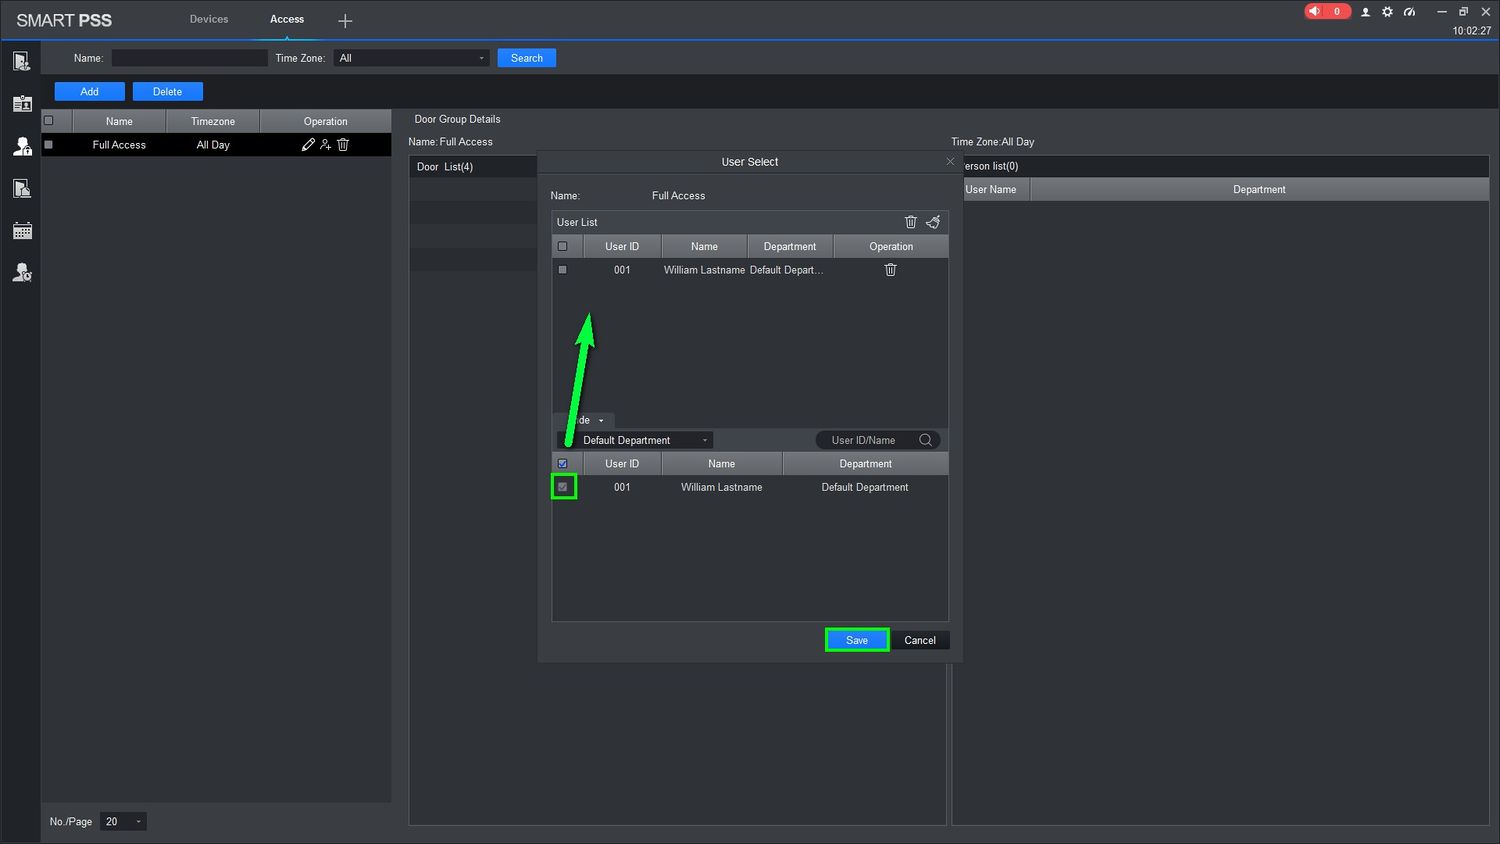Image resolution: width=1500 pixels, height=844 pixels.
Task: Click the broom clear icon in User List header
Action: tap(933, 222)
